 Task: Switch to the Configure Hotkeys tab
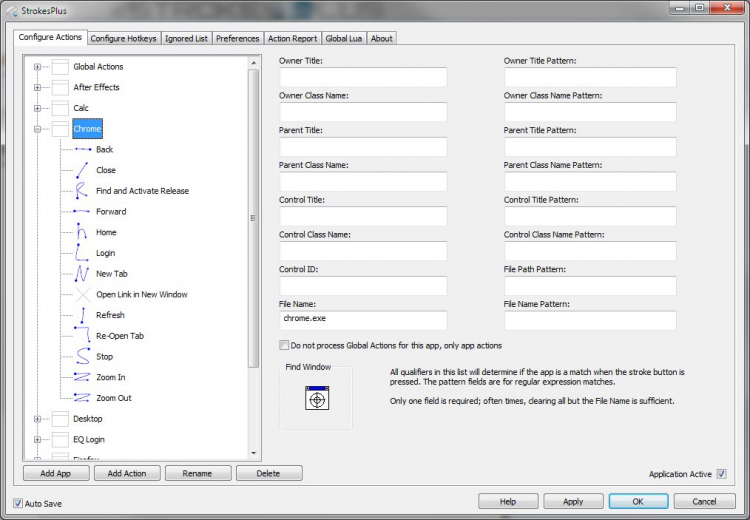coord(123,38)
